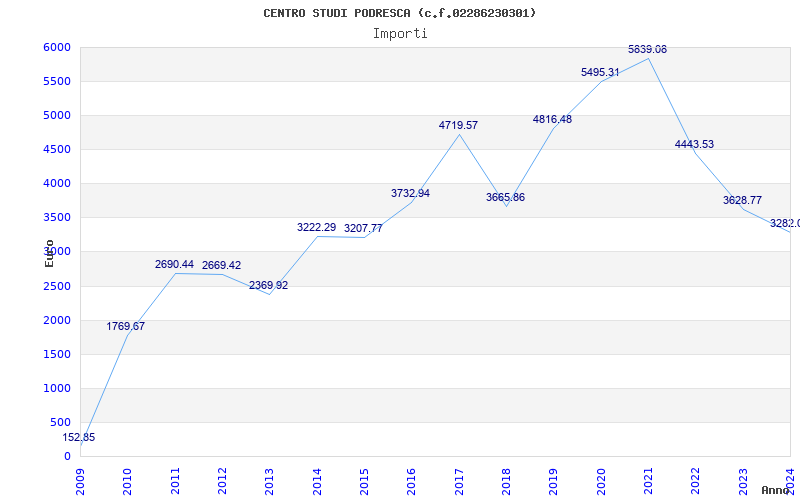Click the 2024 value label starting 3282

click(785, 223)
